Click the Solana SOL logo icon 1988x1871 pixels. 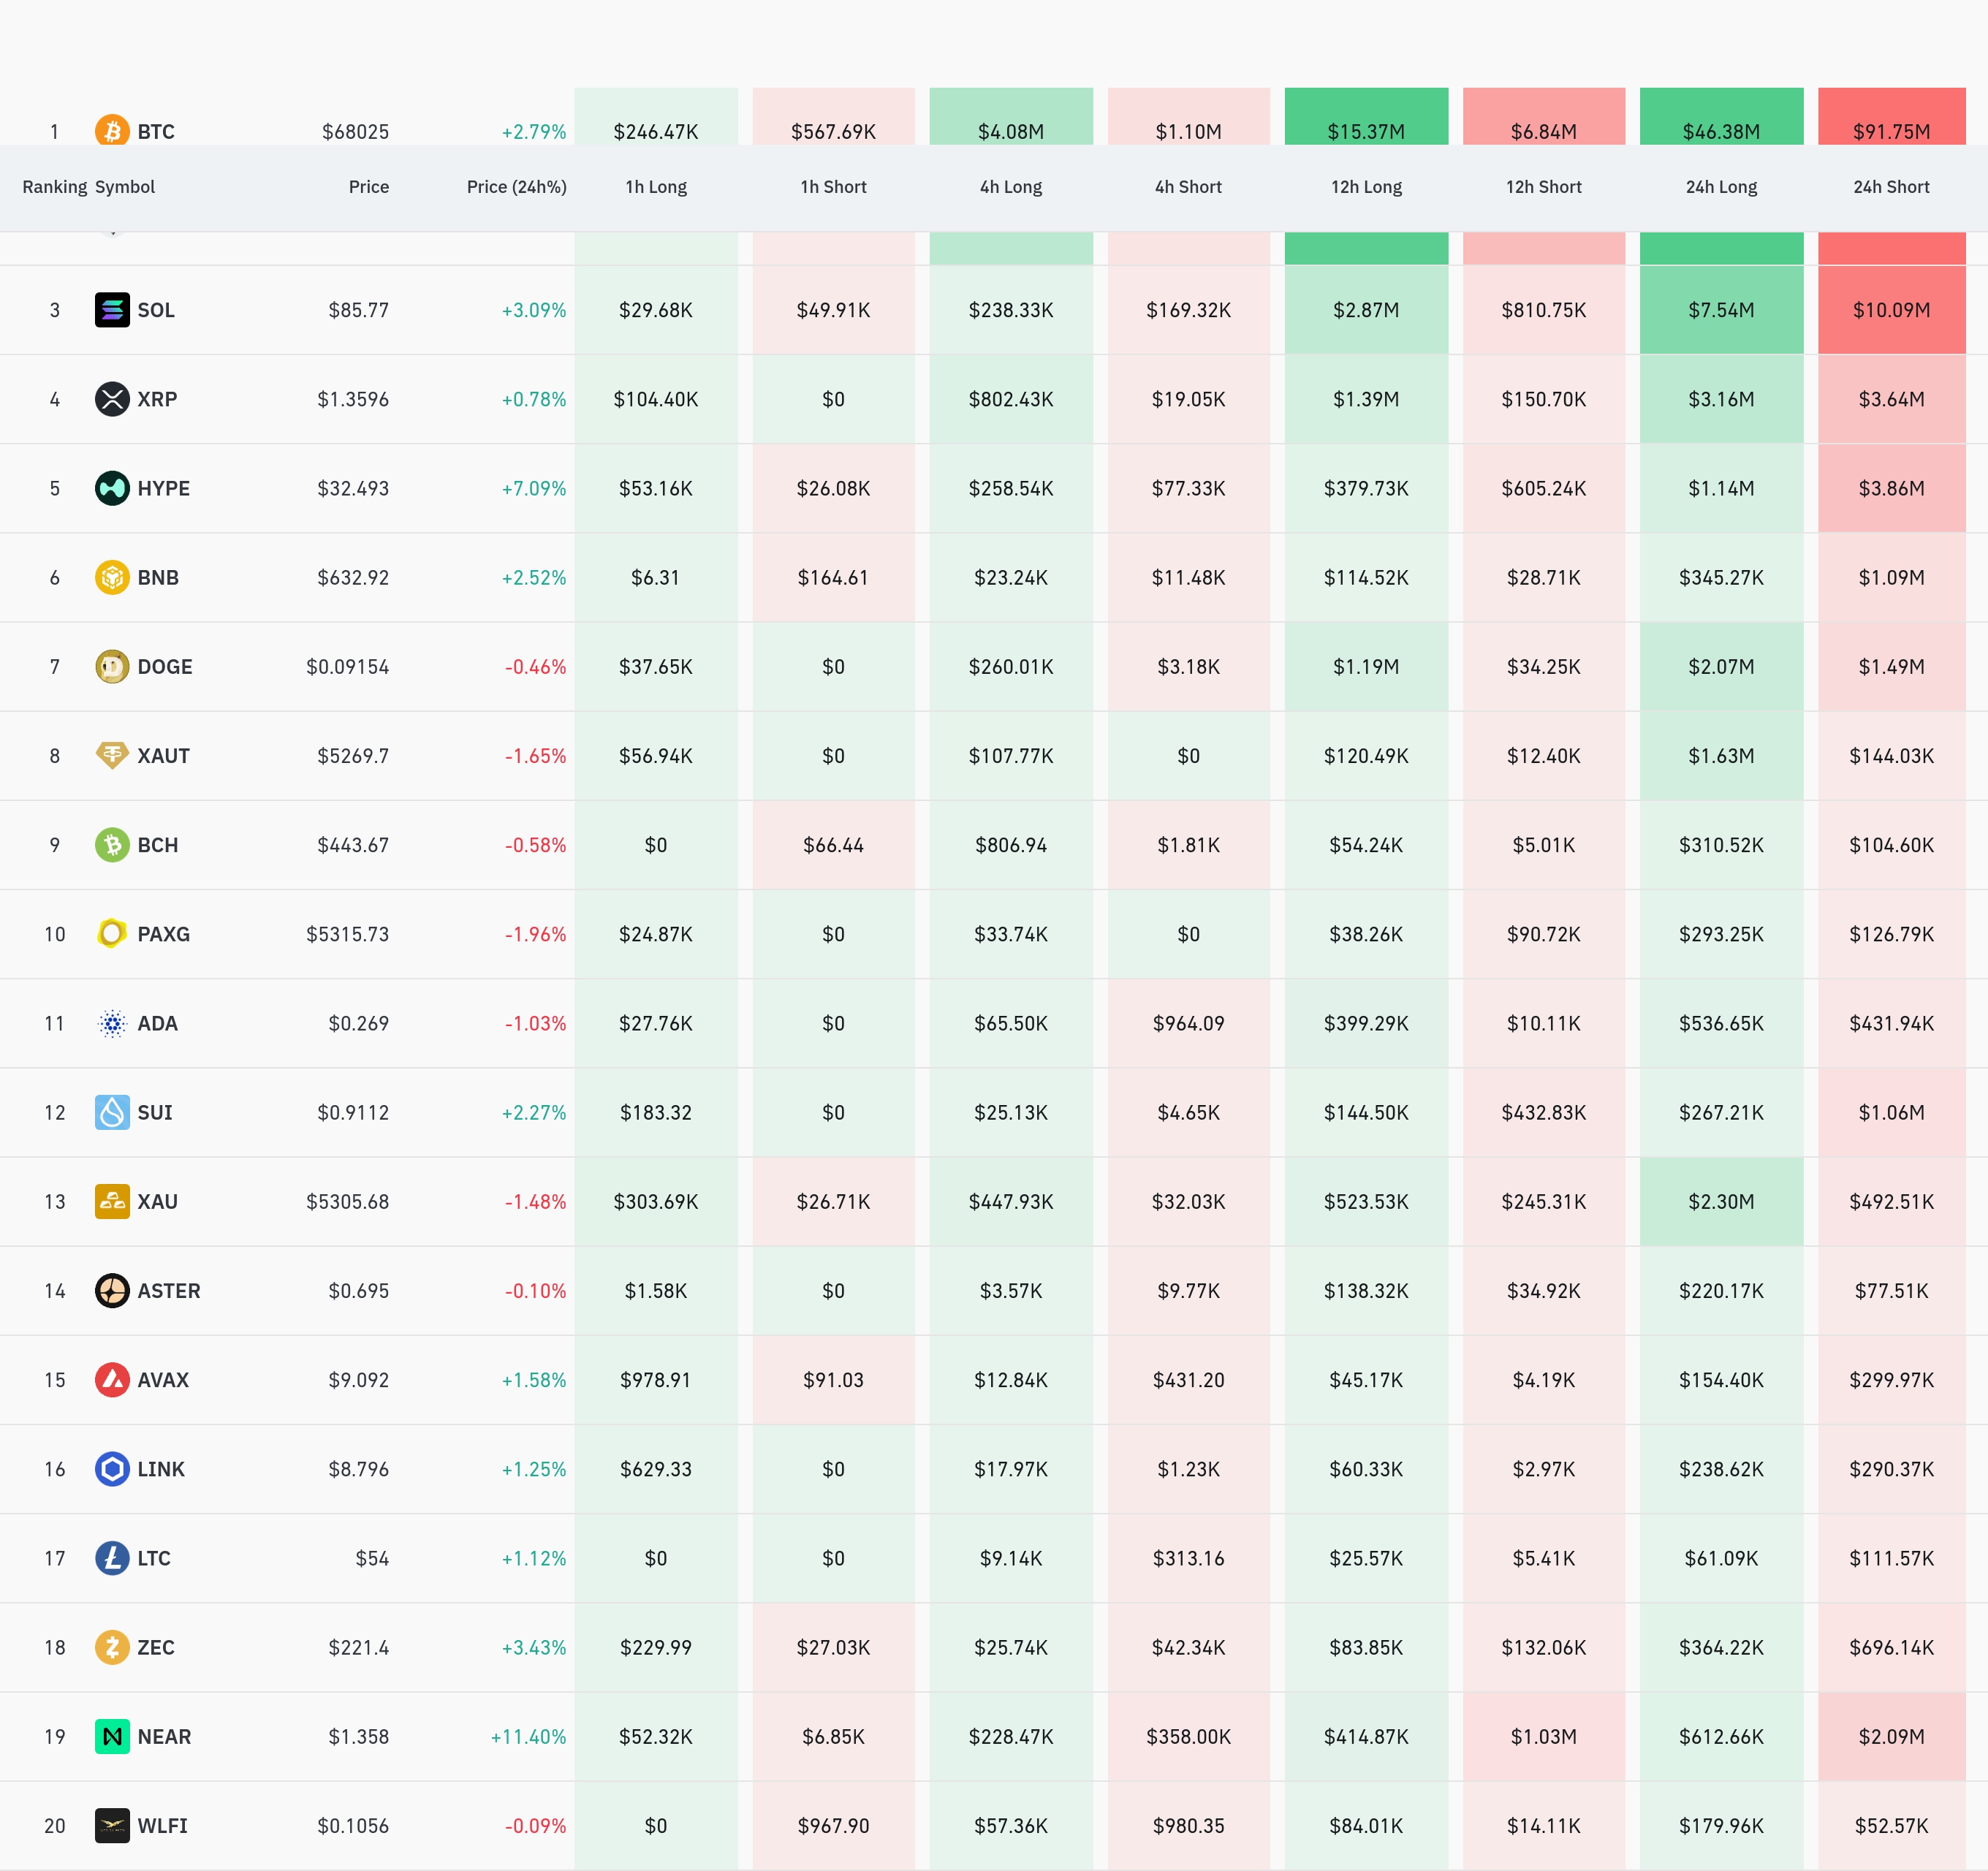(x=112, y=310)
